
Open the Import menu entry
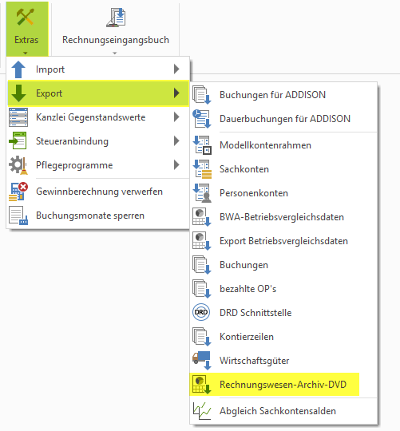tap(98, 69)
